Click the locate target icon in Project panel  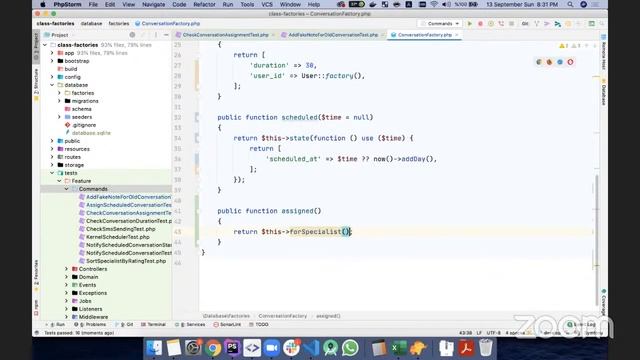click(132, 35)
